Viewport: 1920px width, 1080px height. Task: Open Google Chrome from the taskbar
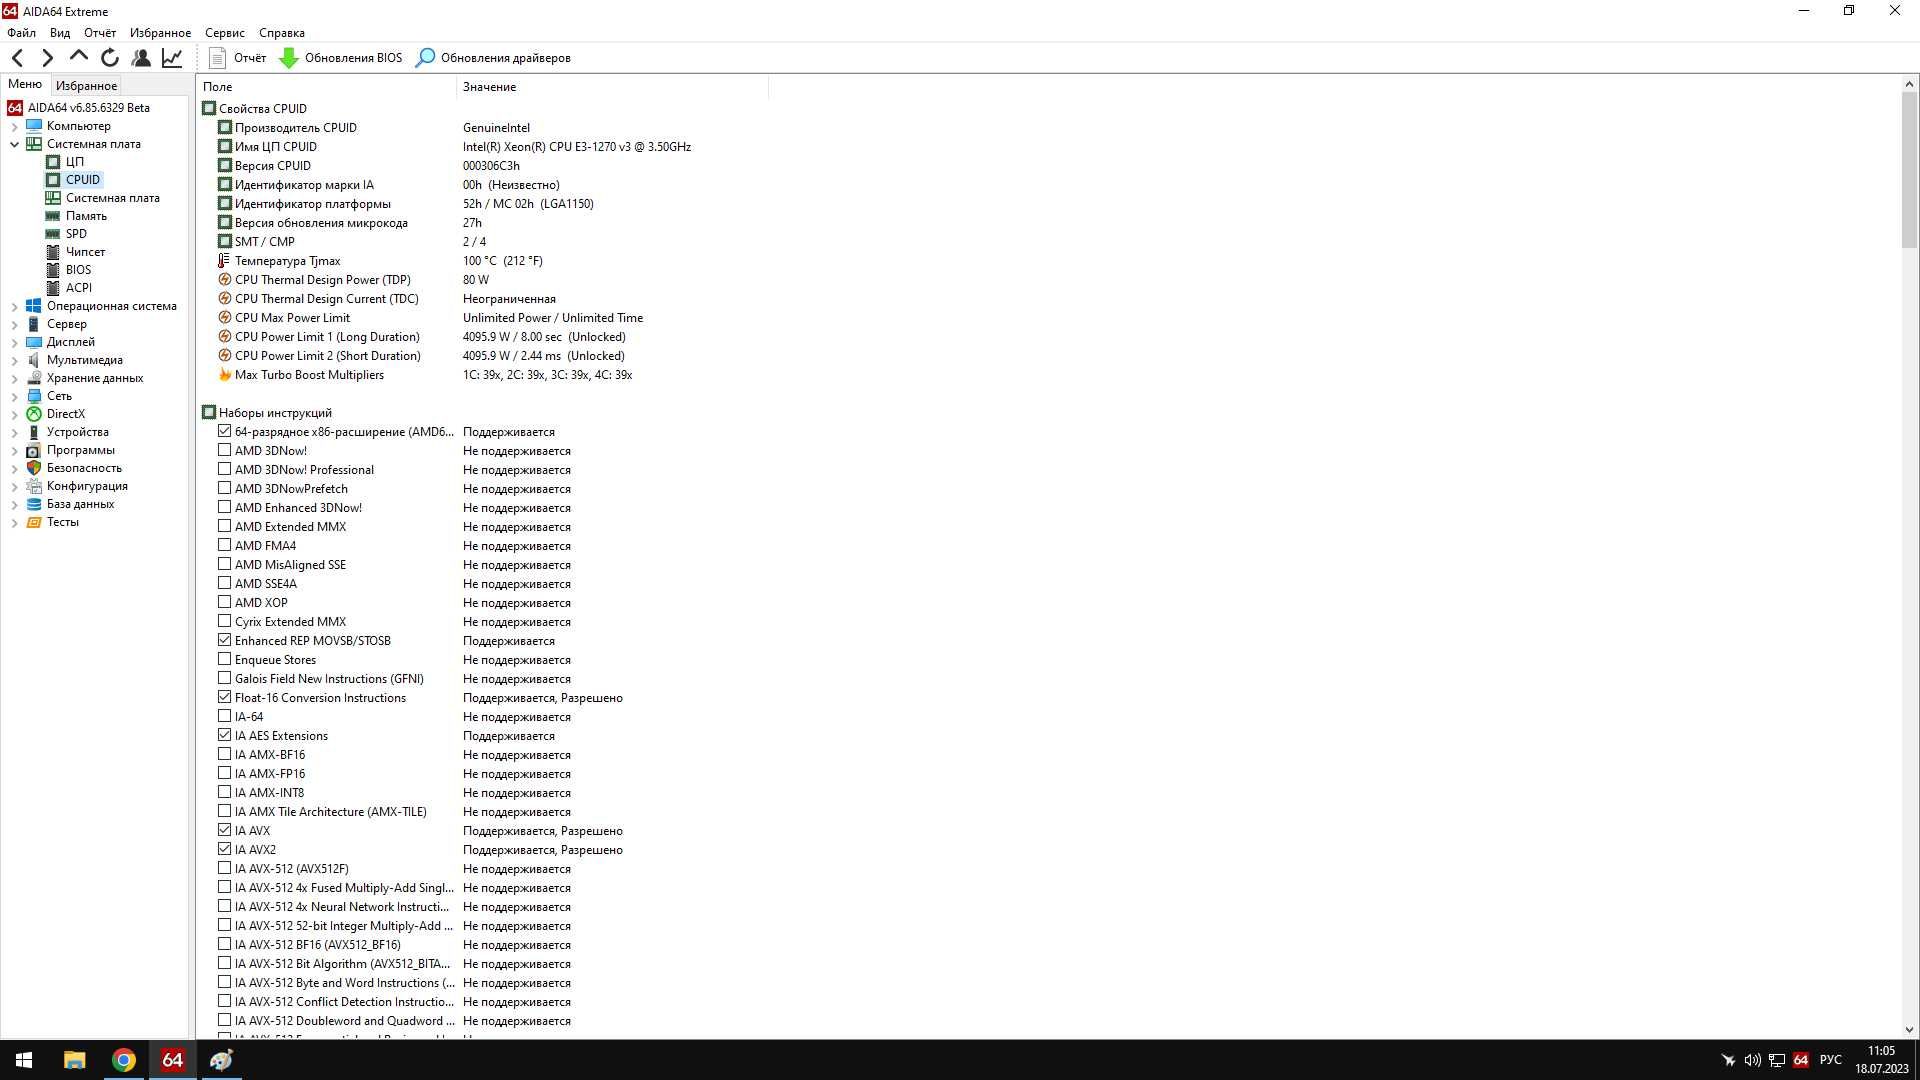click(124, 1060)
